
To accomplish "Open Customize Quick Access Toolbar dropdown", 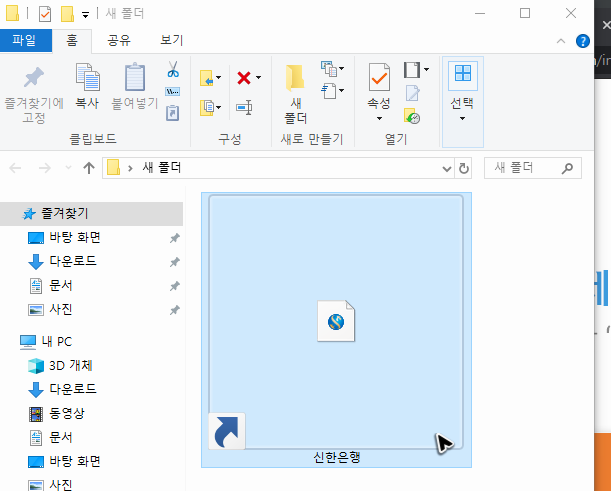I will tap(85, 15).
